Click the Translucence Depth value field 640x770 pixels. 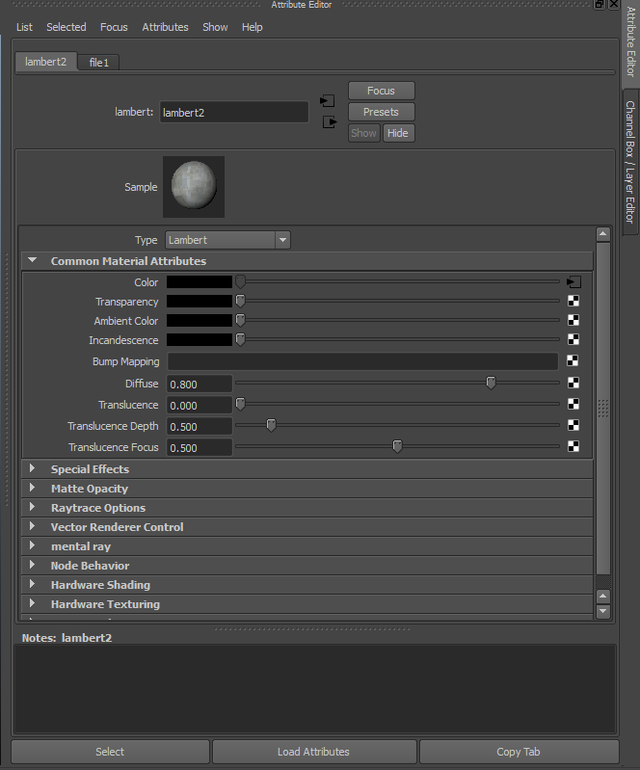(199, 426)
